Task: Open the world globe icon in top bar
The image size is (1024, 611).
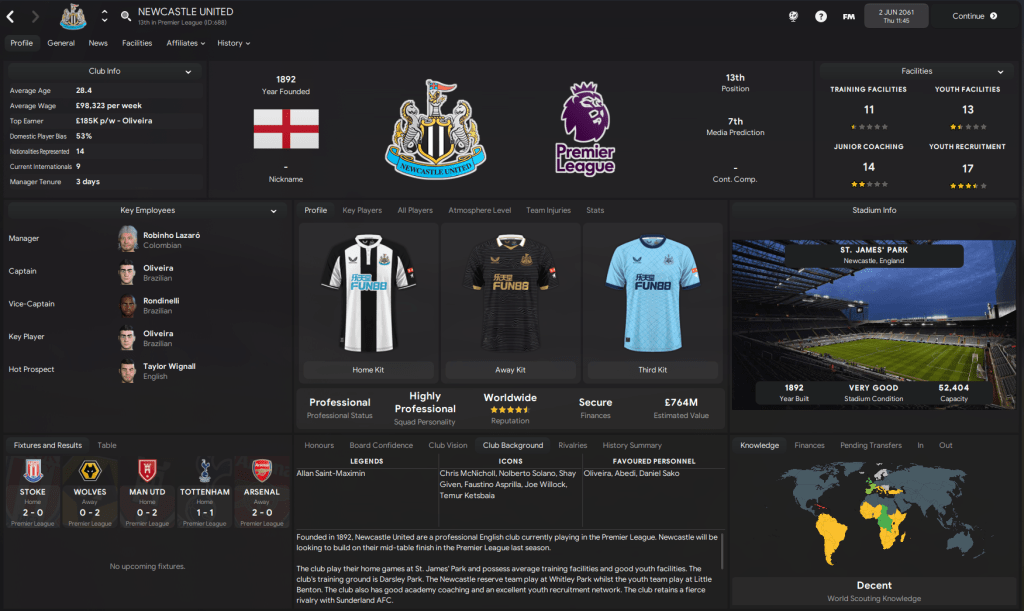Action: pyautogui.click(x=793, y=16)
